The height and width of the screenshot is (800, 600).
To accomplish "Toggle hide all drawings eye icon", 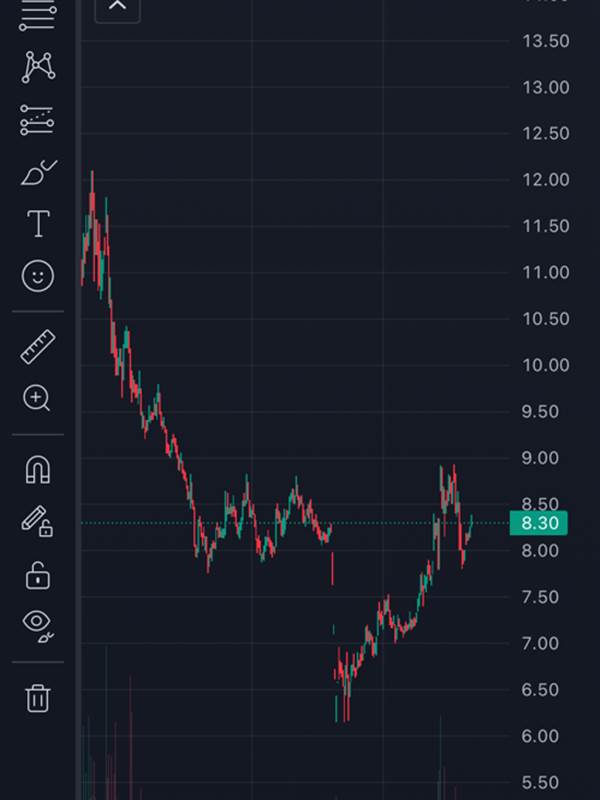I will 38,626.
